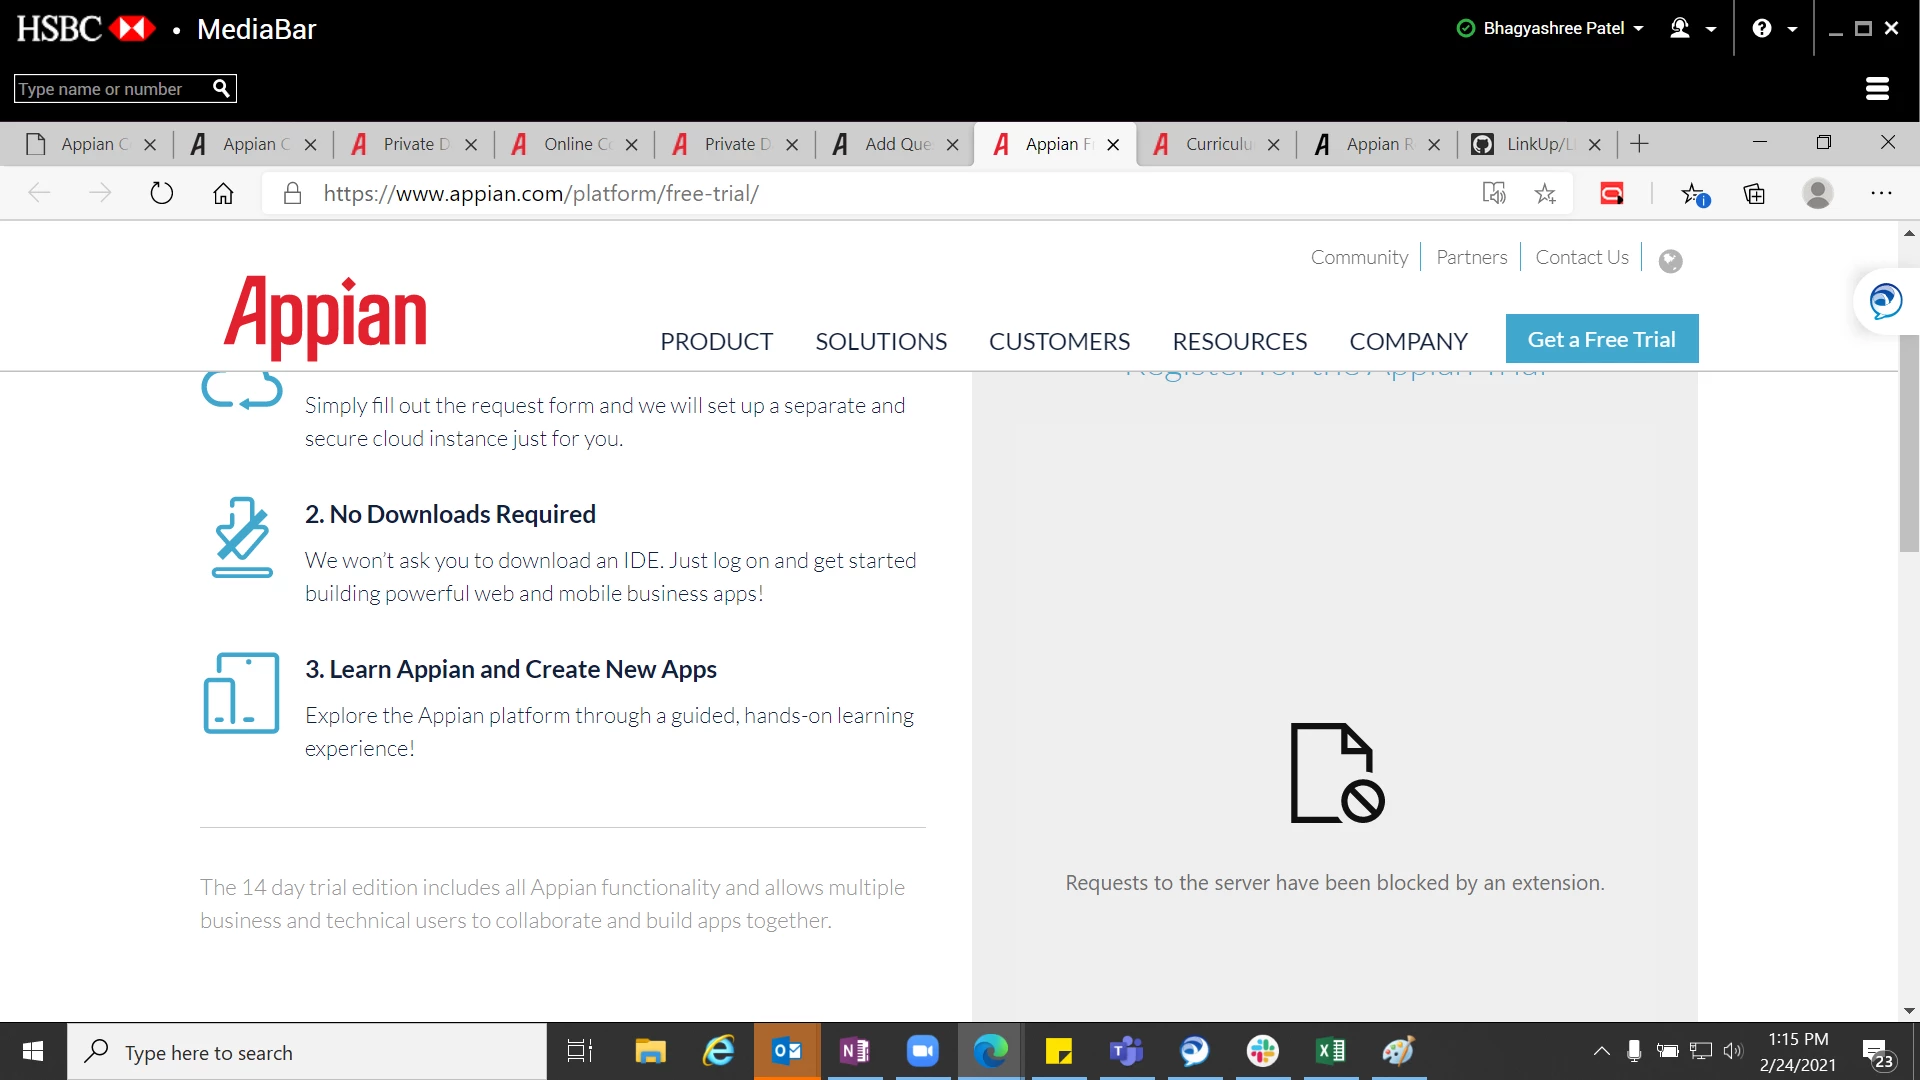
Task: View site info via the padlock icon
Action: [292, 193]
